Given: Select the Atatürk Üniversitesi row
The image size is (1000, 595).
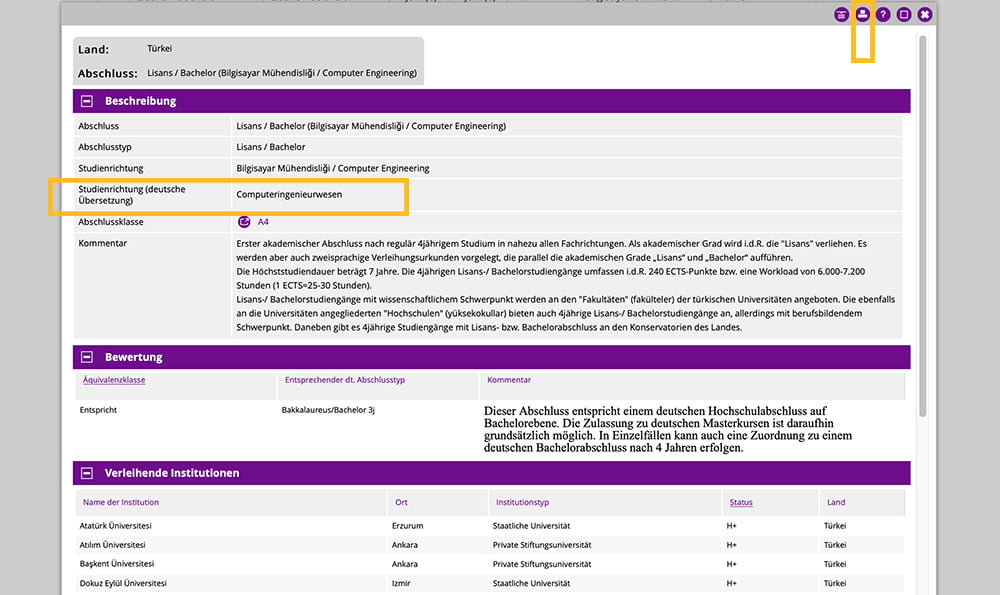Looking at the screenshot, I should click(119, 525).
